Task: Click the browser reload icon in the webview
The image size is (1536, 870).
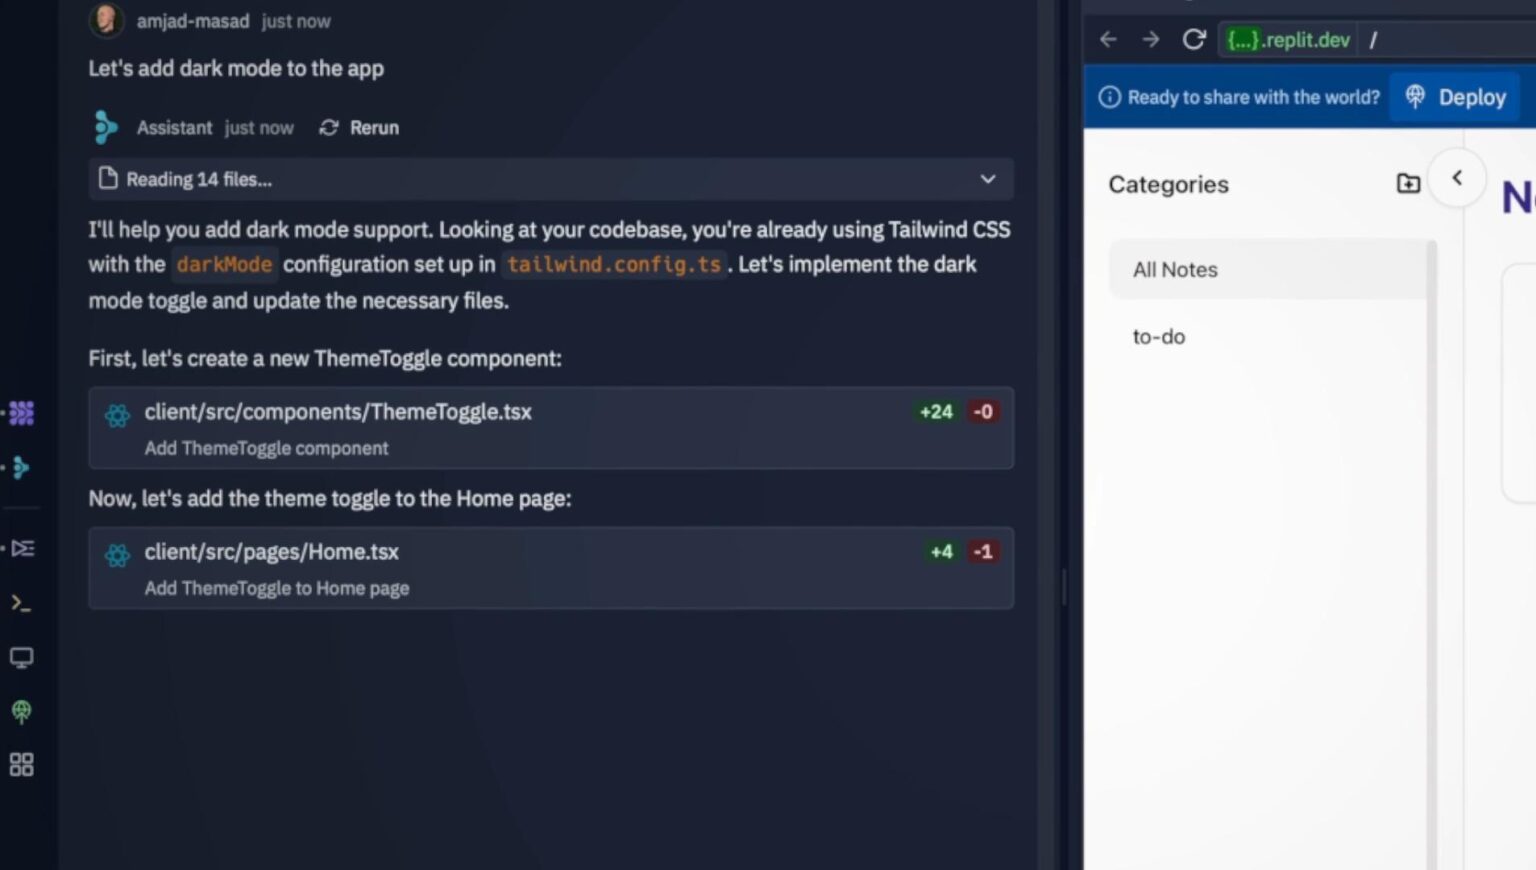Action: pyautogui.click(x=1194, y=39)
